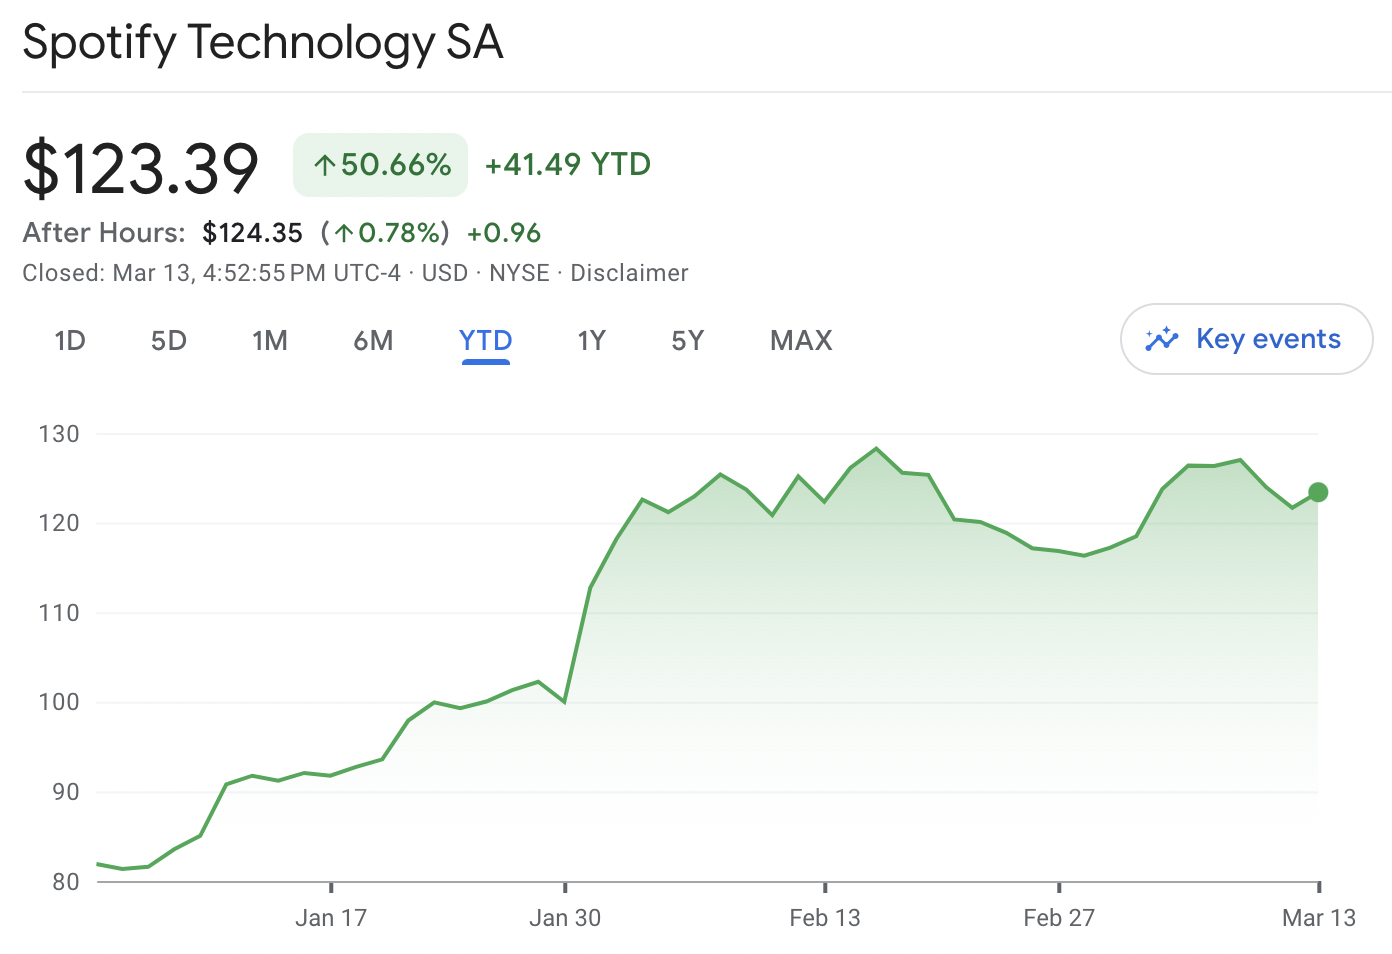This screenshot has height=954, width=1392.
Task: Select the 5D time range tab
Action: coord(169,341)
